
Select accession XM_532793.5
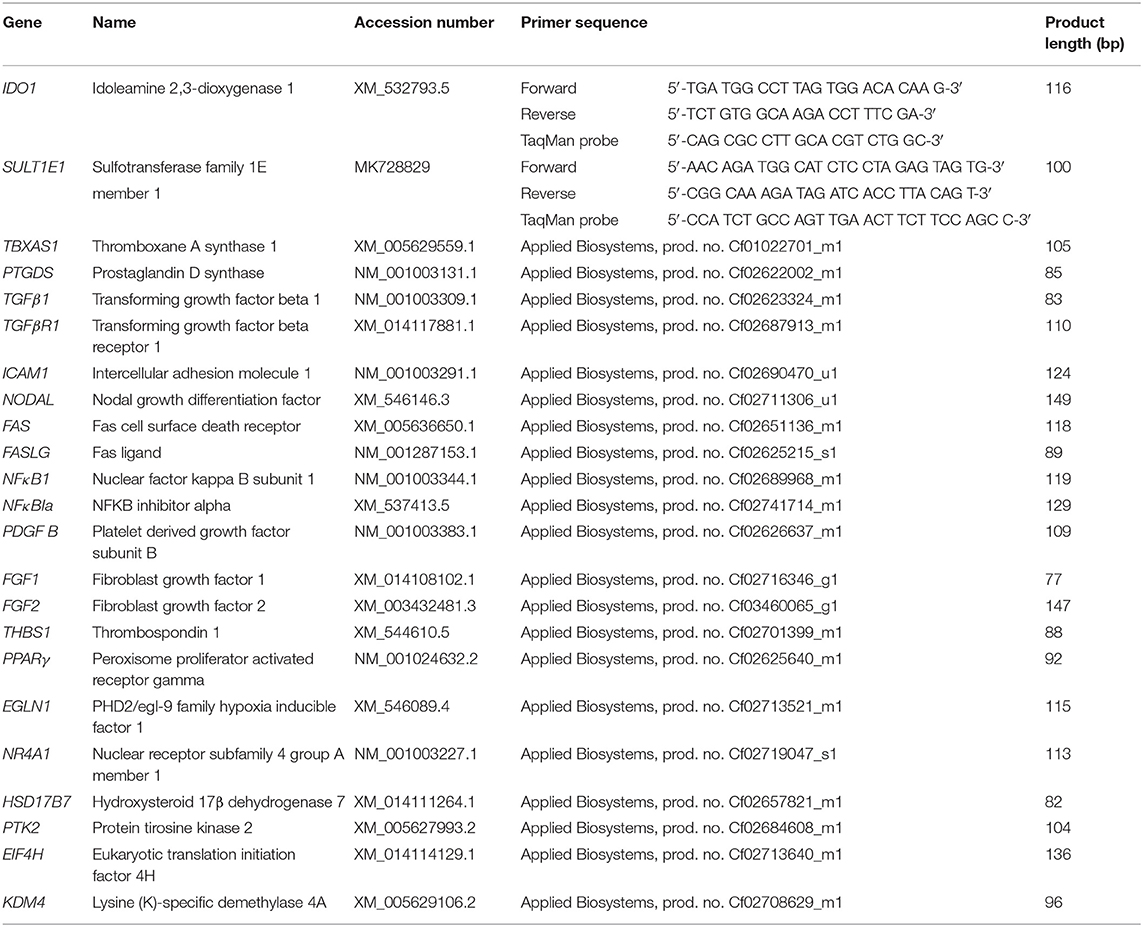(x=401, y=88)
